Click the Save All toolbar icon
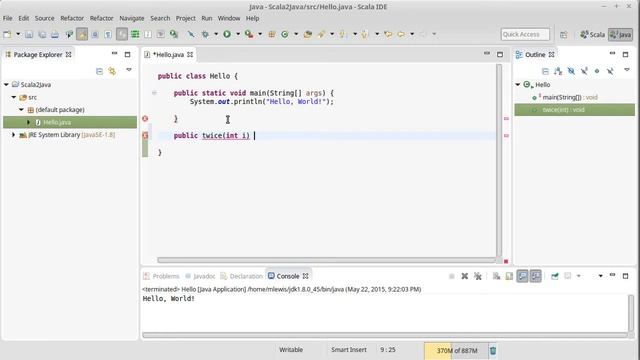Viewport: 640px width, 360px height. point(42,34)
